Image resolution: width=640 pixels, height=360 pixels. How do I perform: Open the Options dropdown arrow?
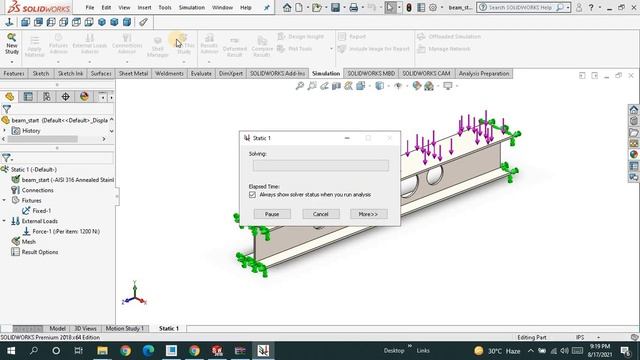coord(442,7)
